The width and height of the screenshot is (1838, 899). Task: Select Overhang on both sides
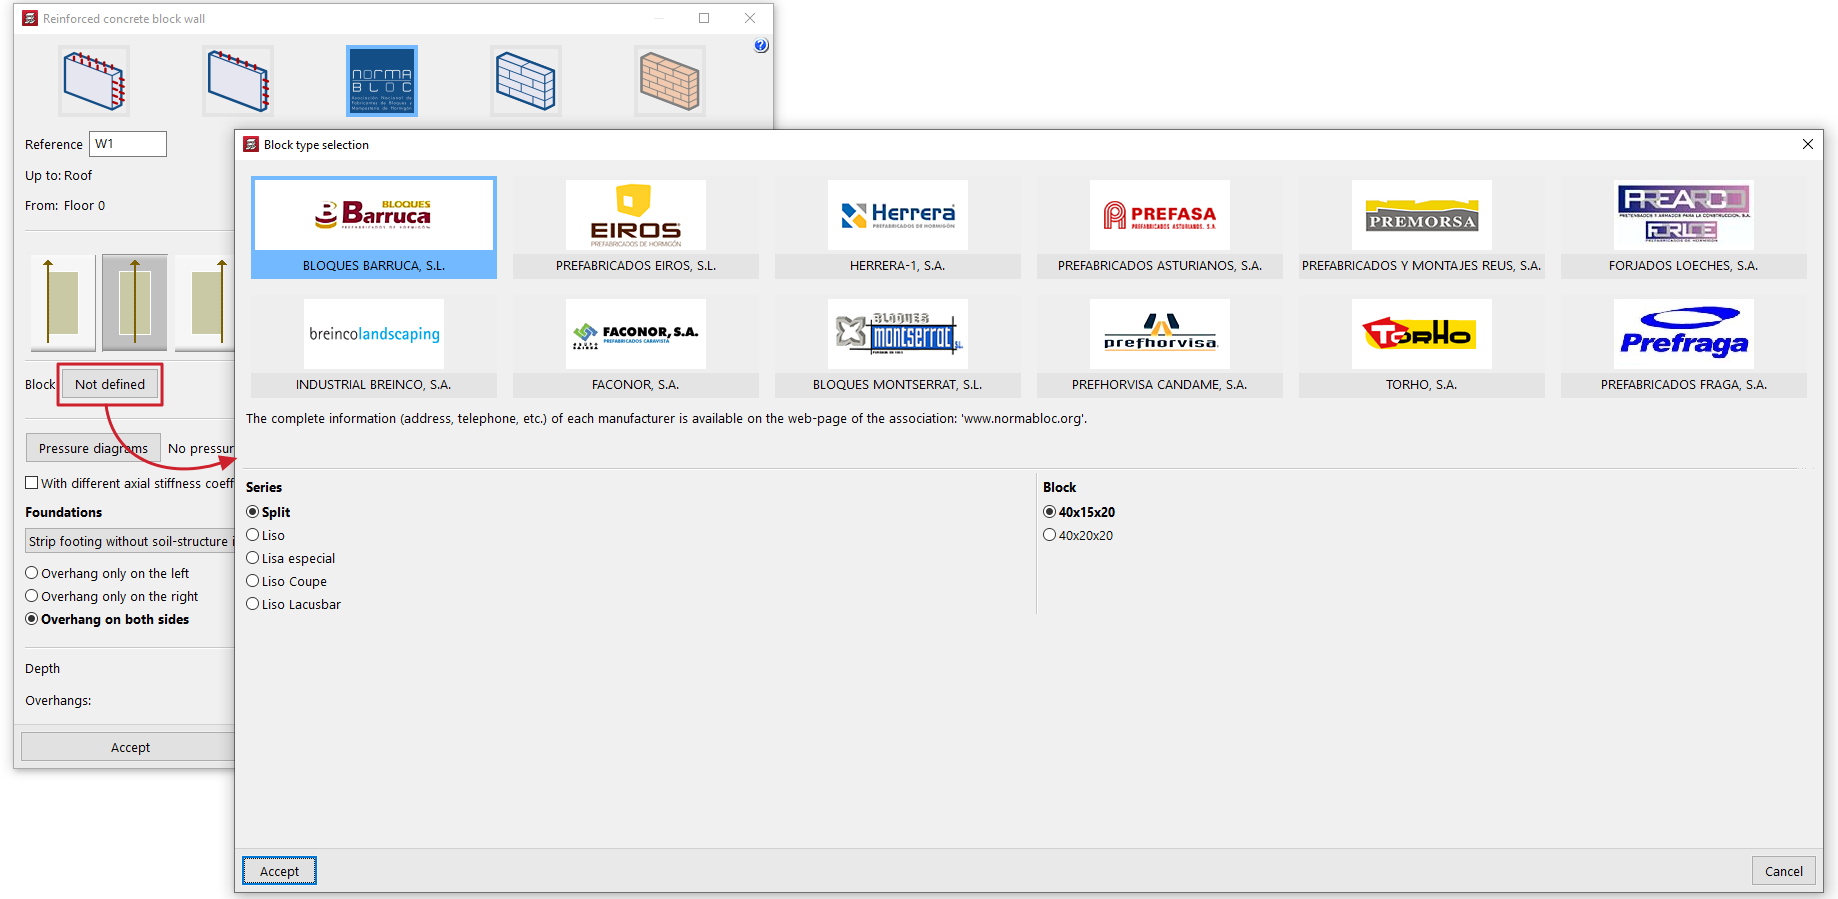(x=32, y=619)
